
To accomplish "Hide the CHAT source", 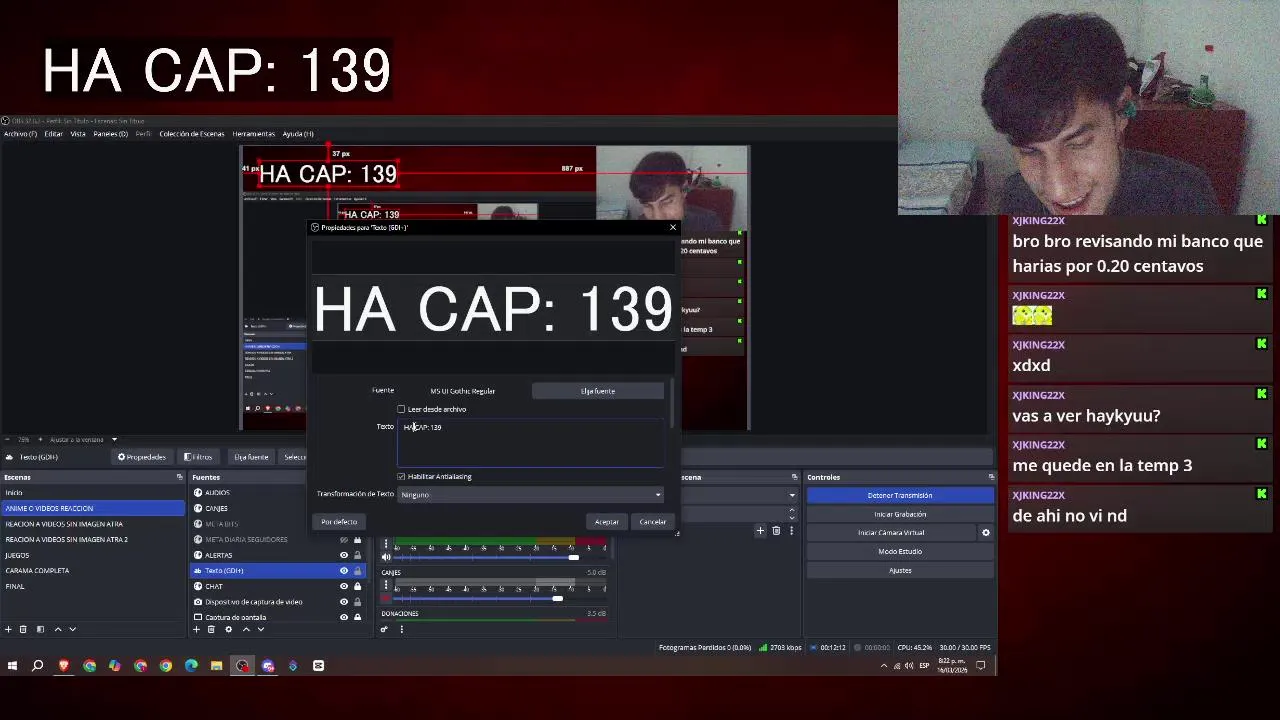I will (x=344, y=586).
